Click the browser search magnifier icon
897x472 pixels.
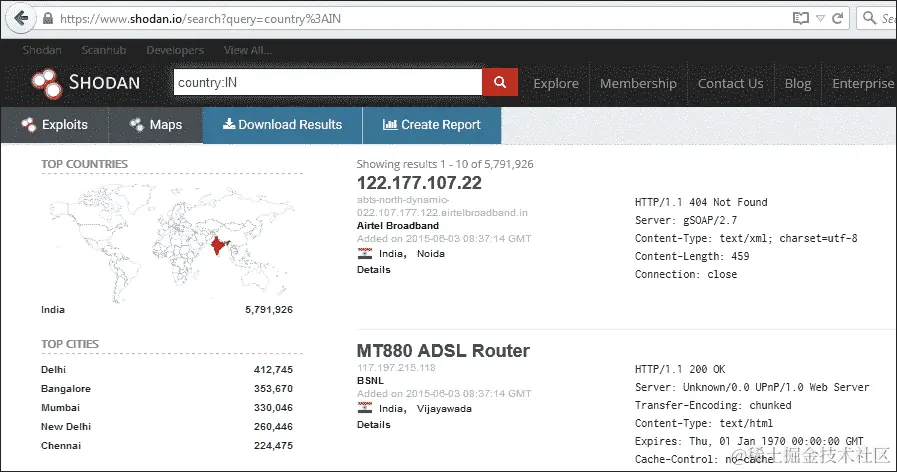[870, 18]
